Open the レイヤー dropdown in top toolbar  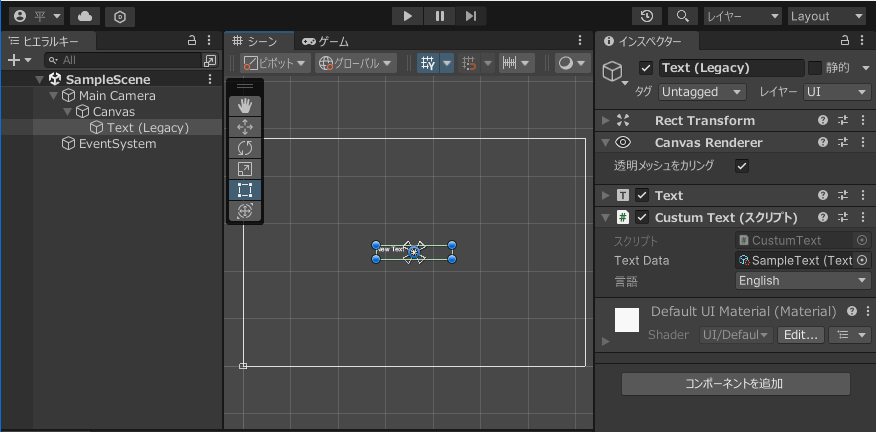742,16
